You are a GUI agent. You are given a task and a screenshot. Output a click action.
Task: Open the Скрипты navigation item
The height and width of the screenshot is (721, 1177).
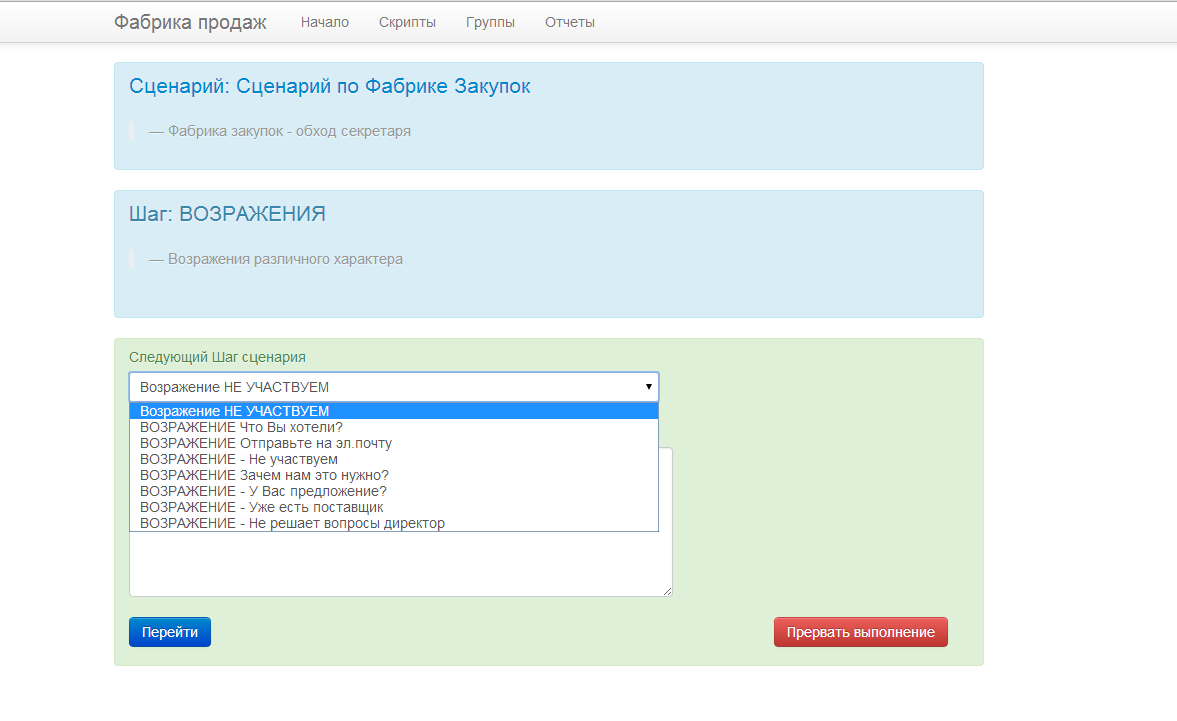(x=407, y=23)
